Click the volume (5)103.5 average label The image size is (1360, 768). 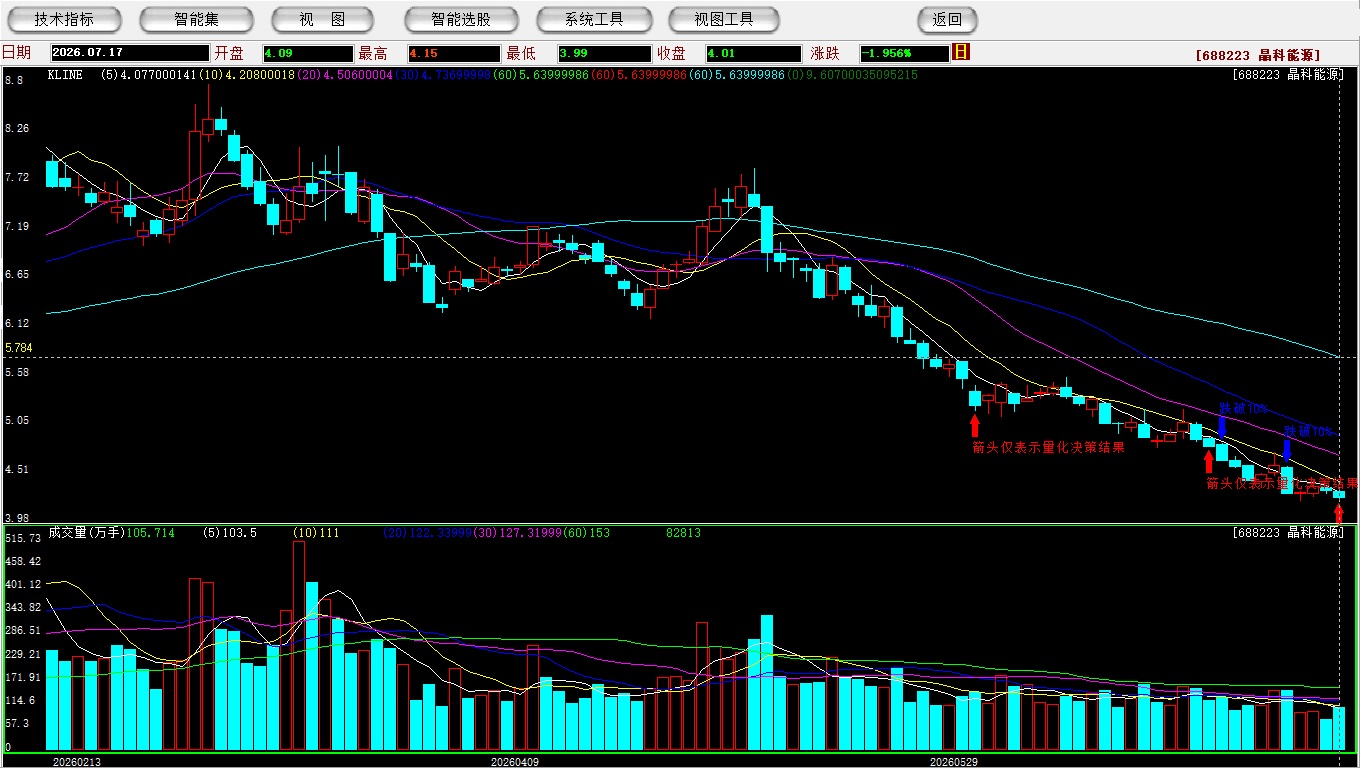click(230, 533)
